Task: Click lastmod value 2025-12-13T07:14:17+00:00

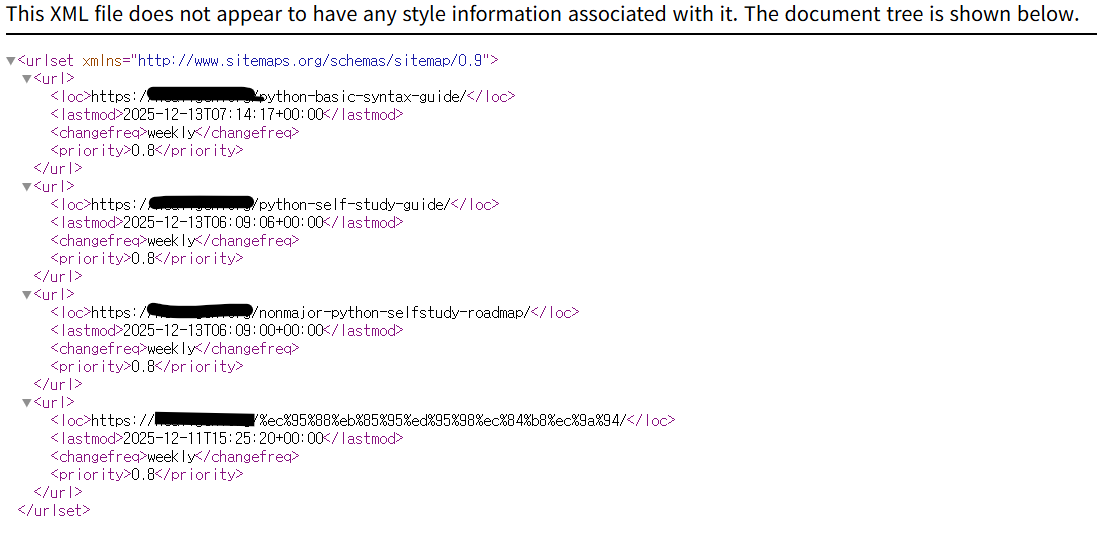Action: 223,115
